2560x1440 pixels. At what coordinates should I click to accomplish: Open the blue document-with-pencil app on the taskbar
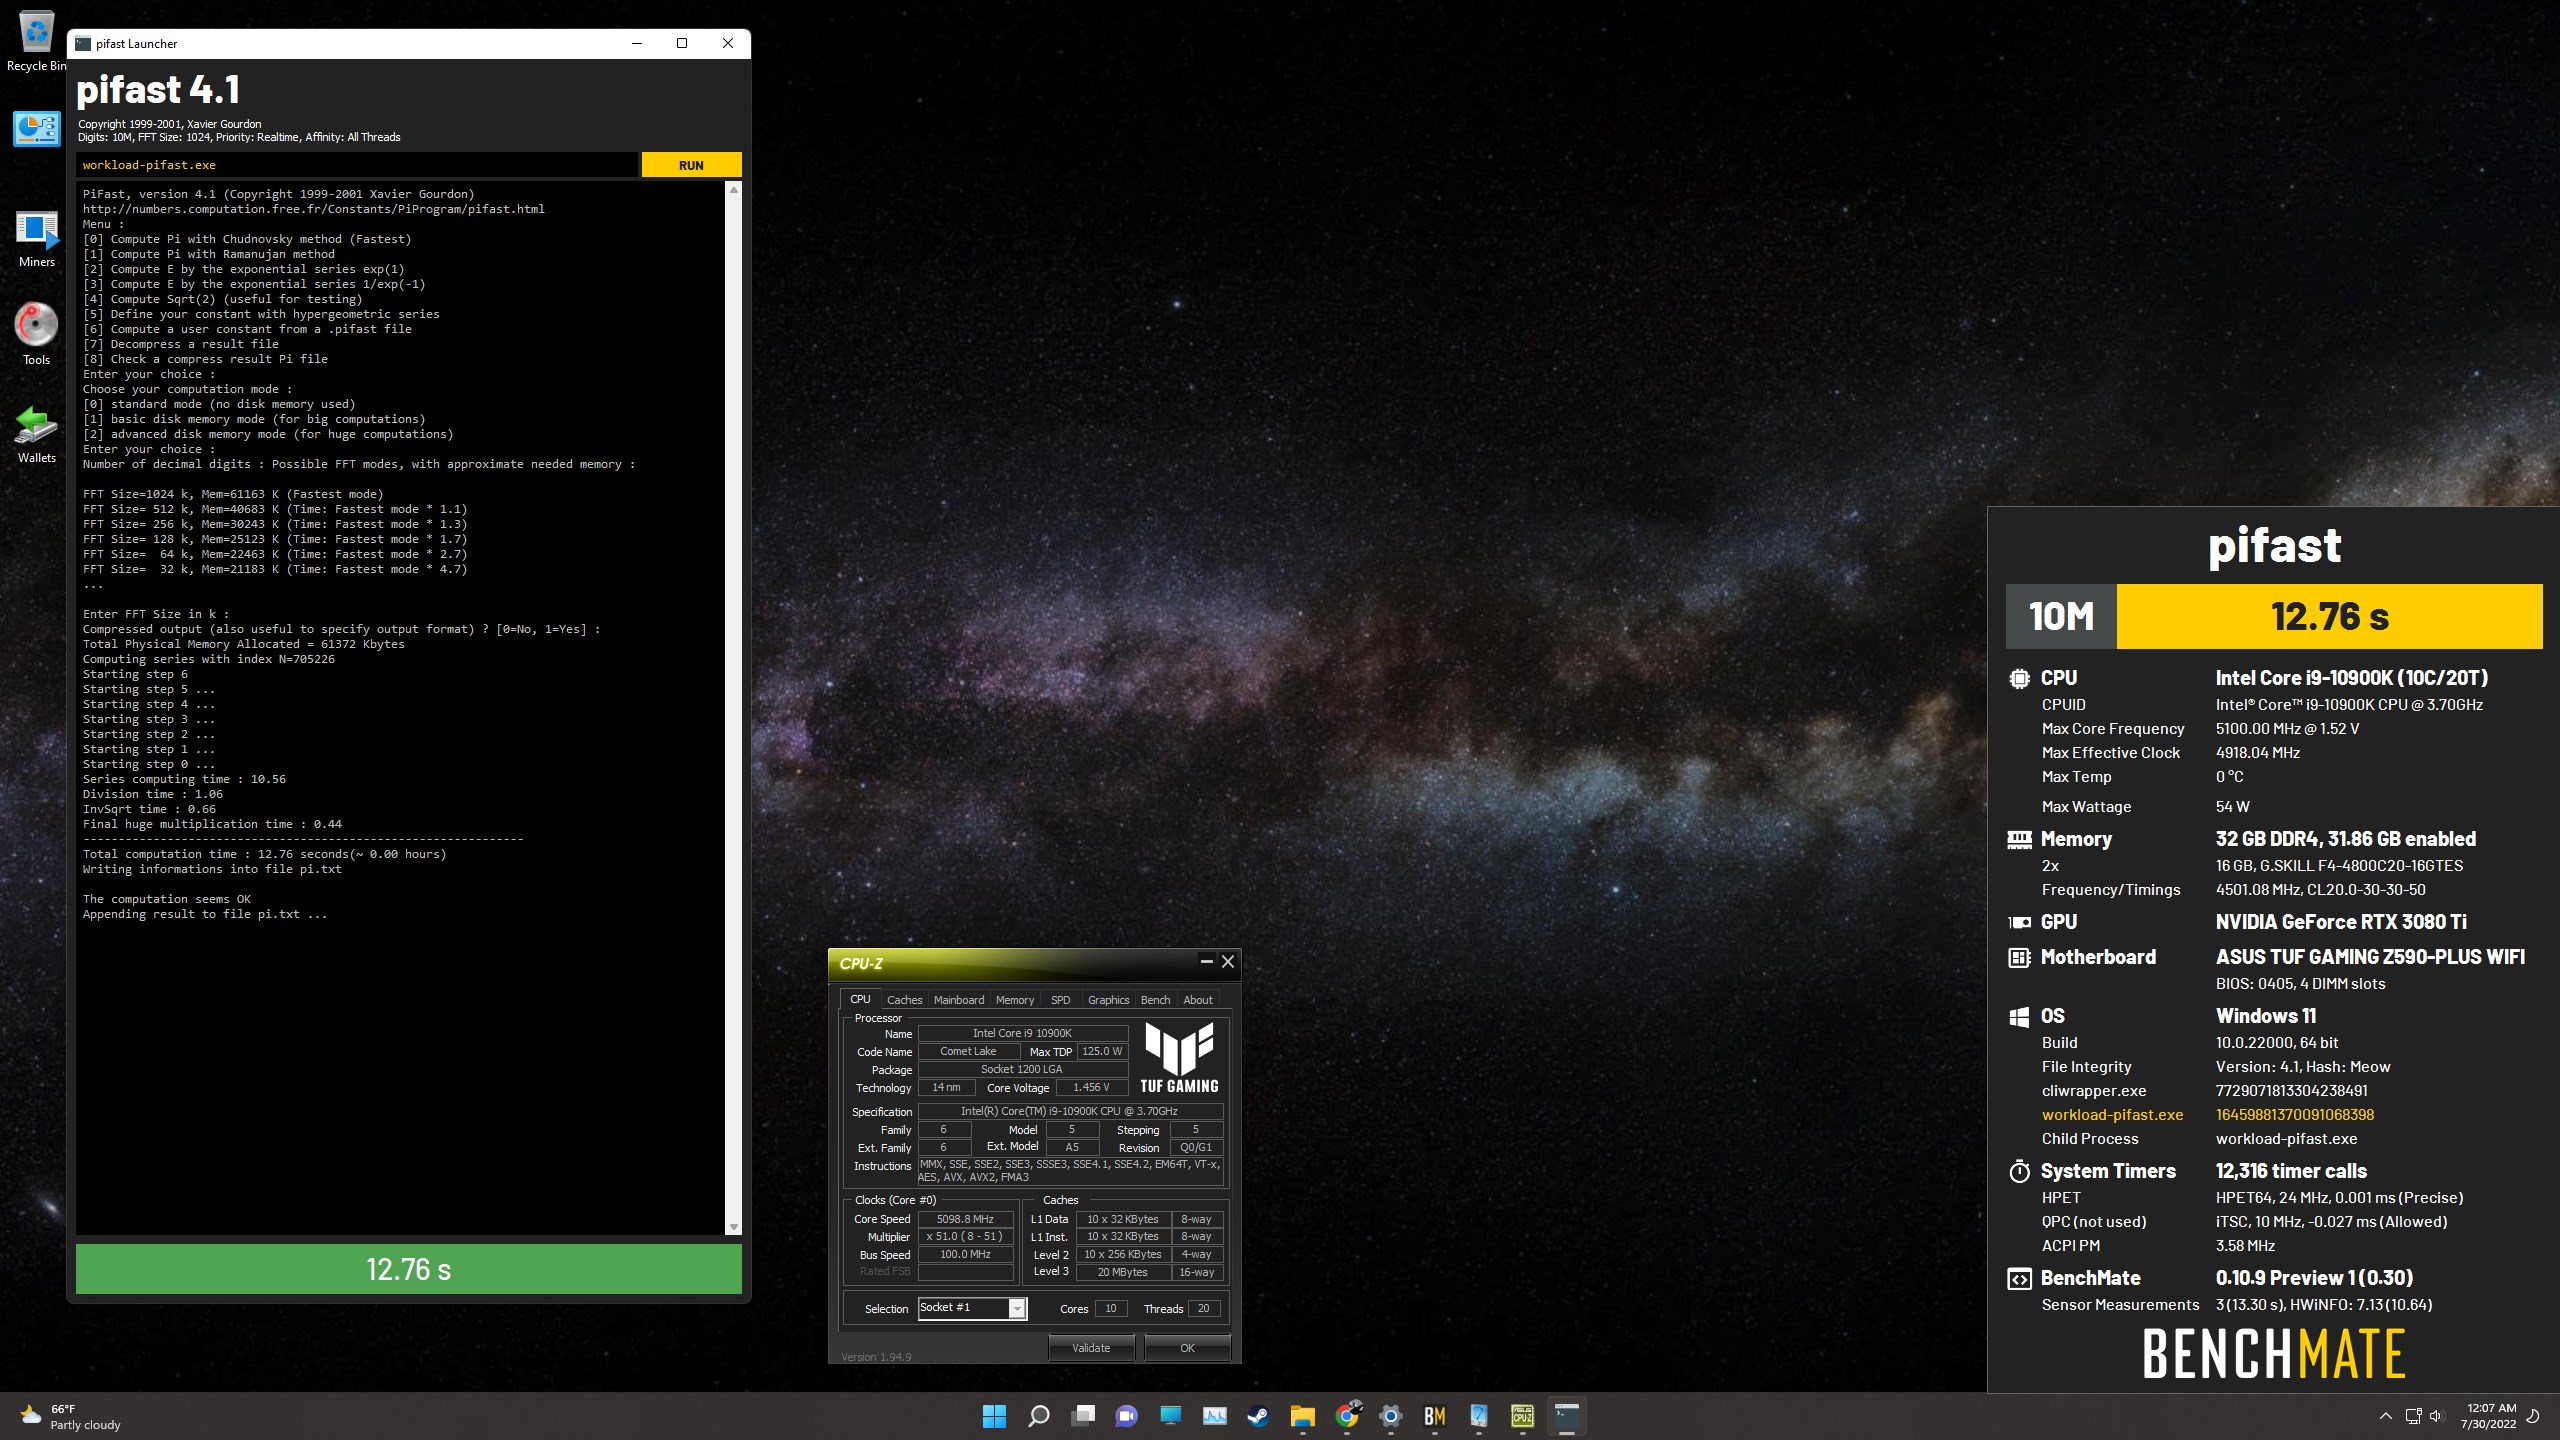tap(1479, 1416)
